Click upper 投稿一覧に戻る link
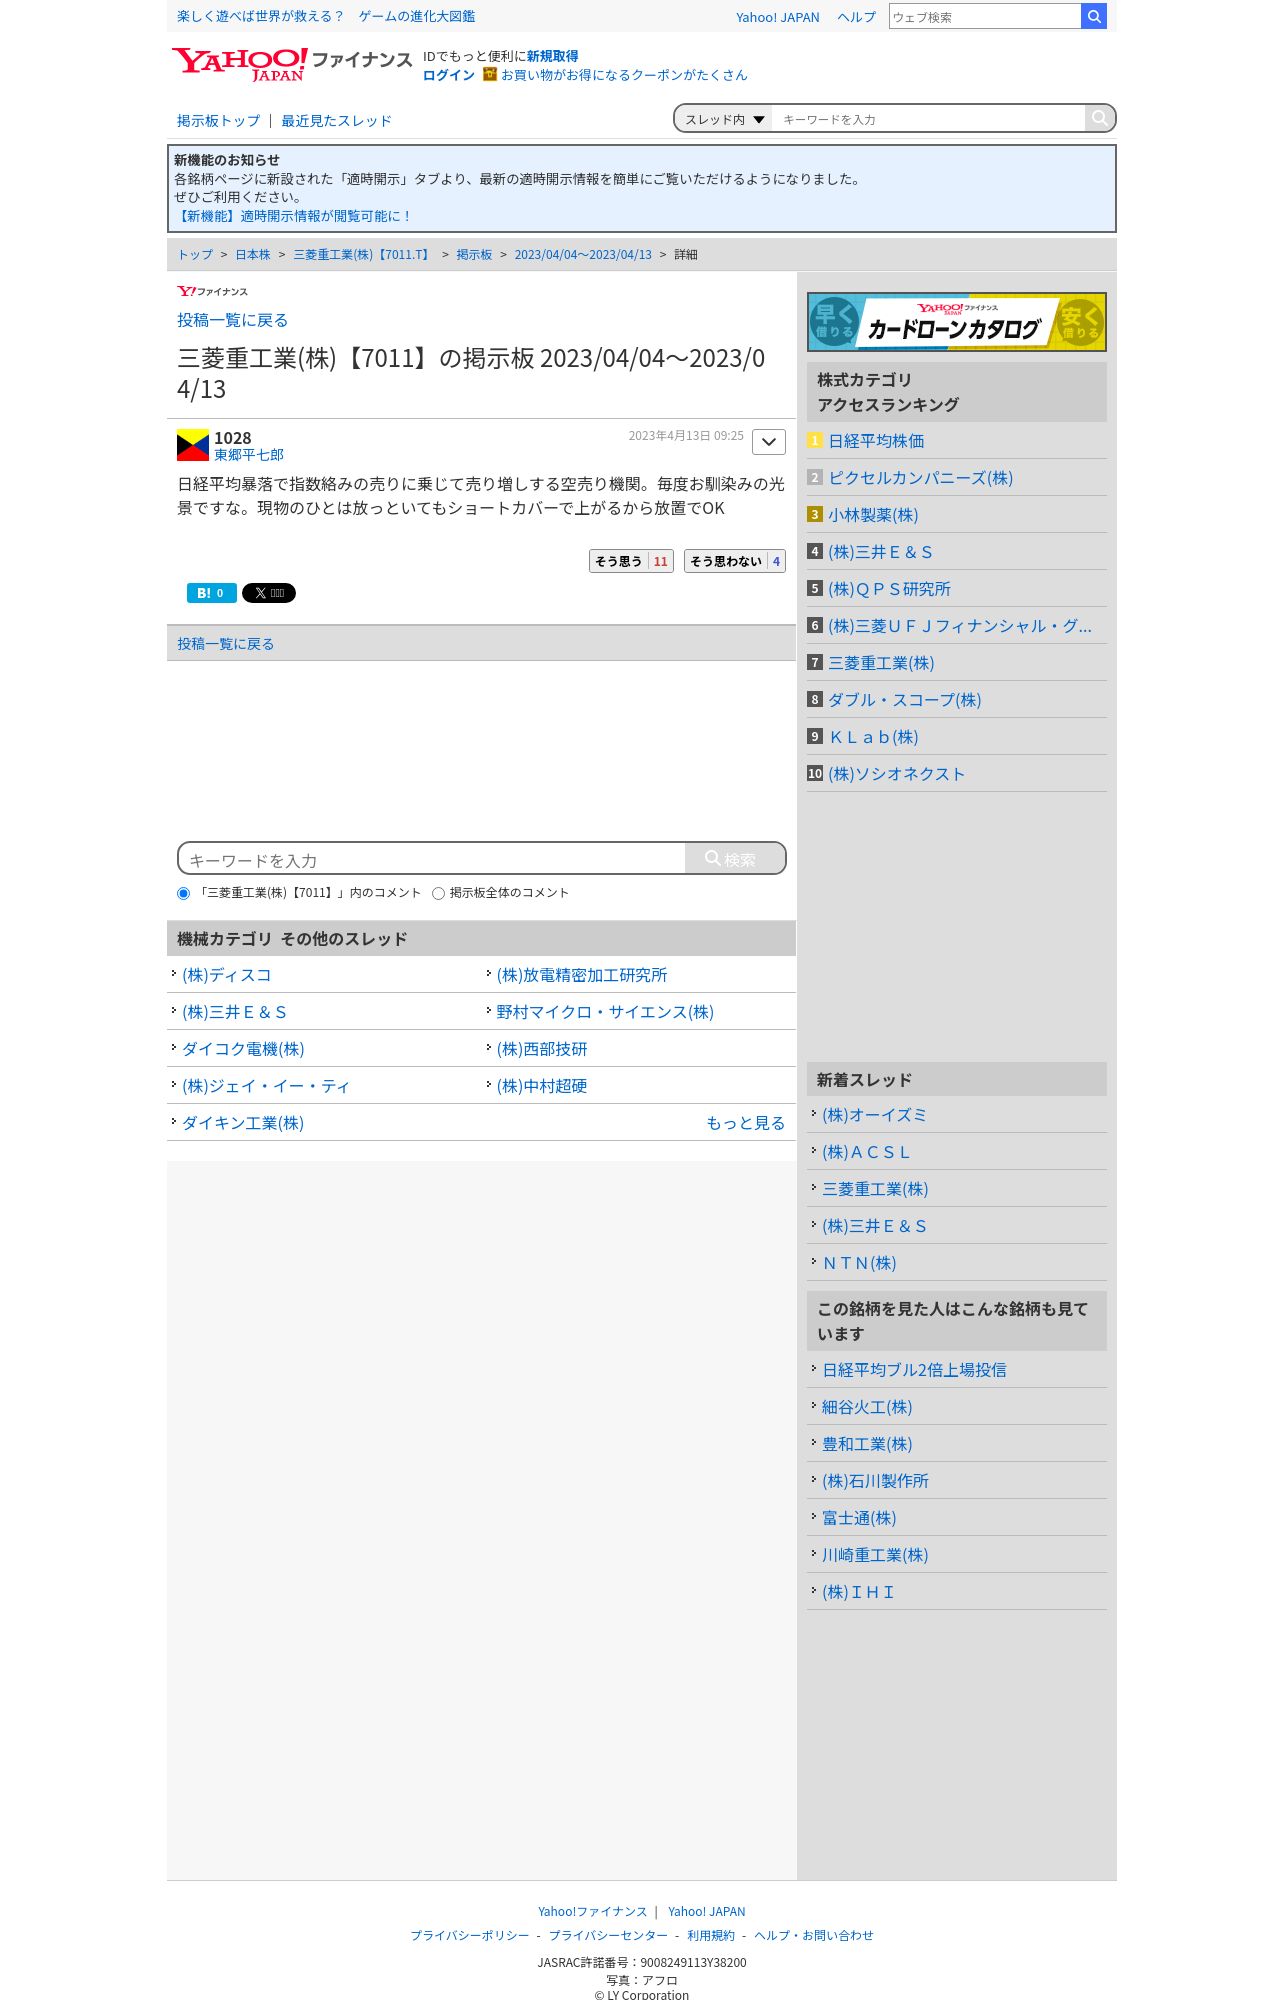The height and width of the screenshot is (2000, 1284). coord(232,320)
